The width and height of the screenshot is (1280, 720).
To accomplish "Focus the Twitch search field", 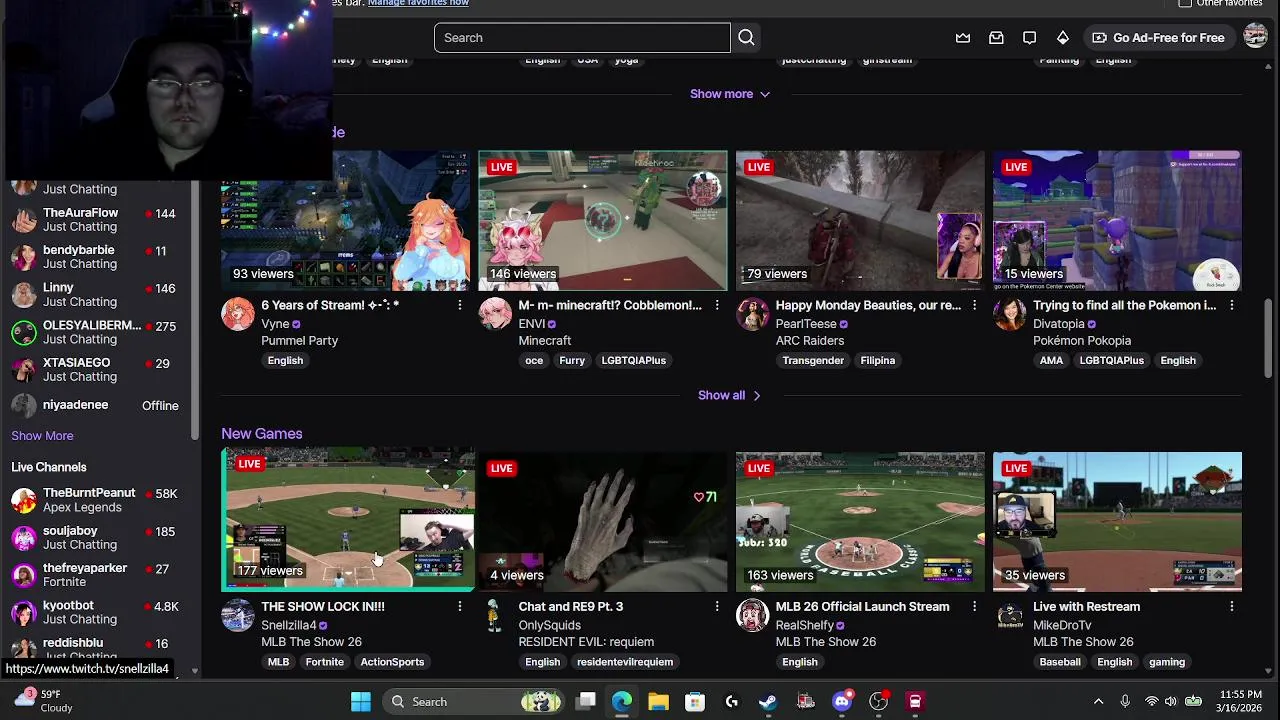I will coord(582,38).
